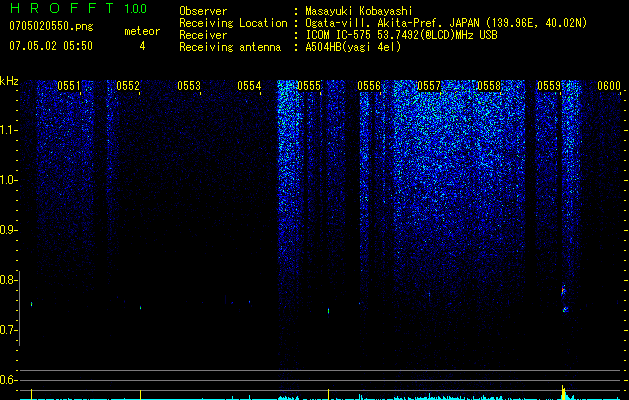Click the meteor echo below 0552
629x400 pixels.
[140, 308]
